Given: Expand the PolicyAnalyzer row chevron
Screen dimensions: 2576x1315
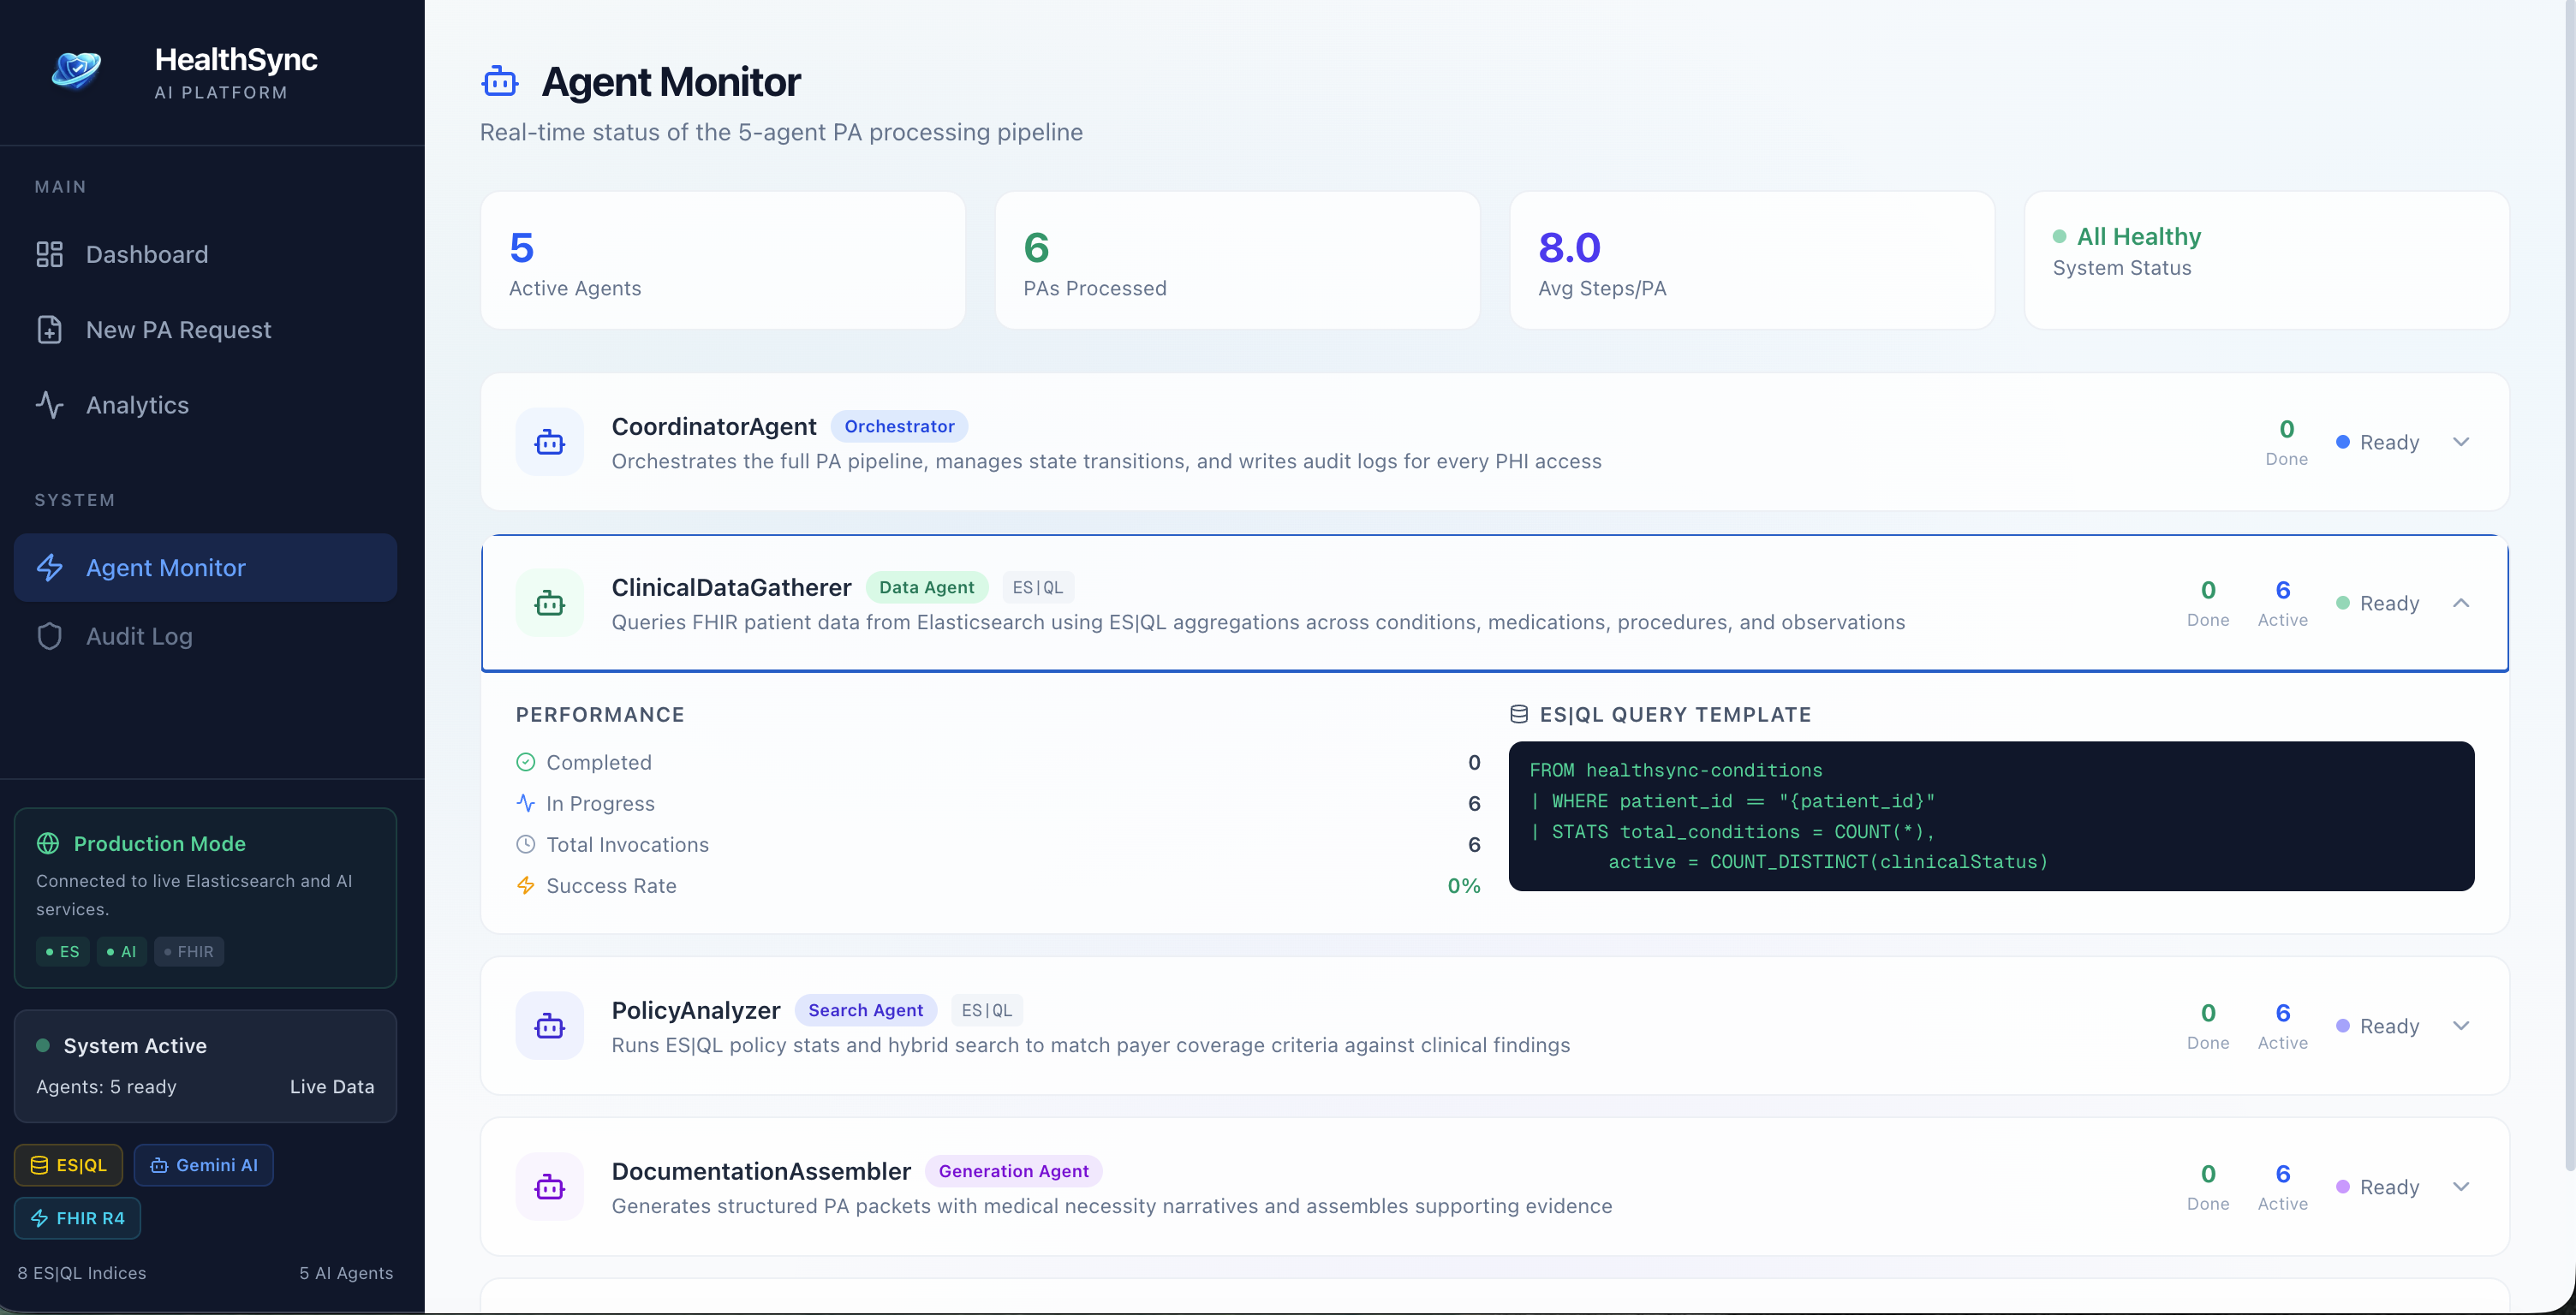Looking at the screenshot, I should click(x=2461, y=1026).
